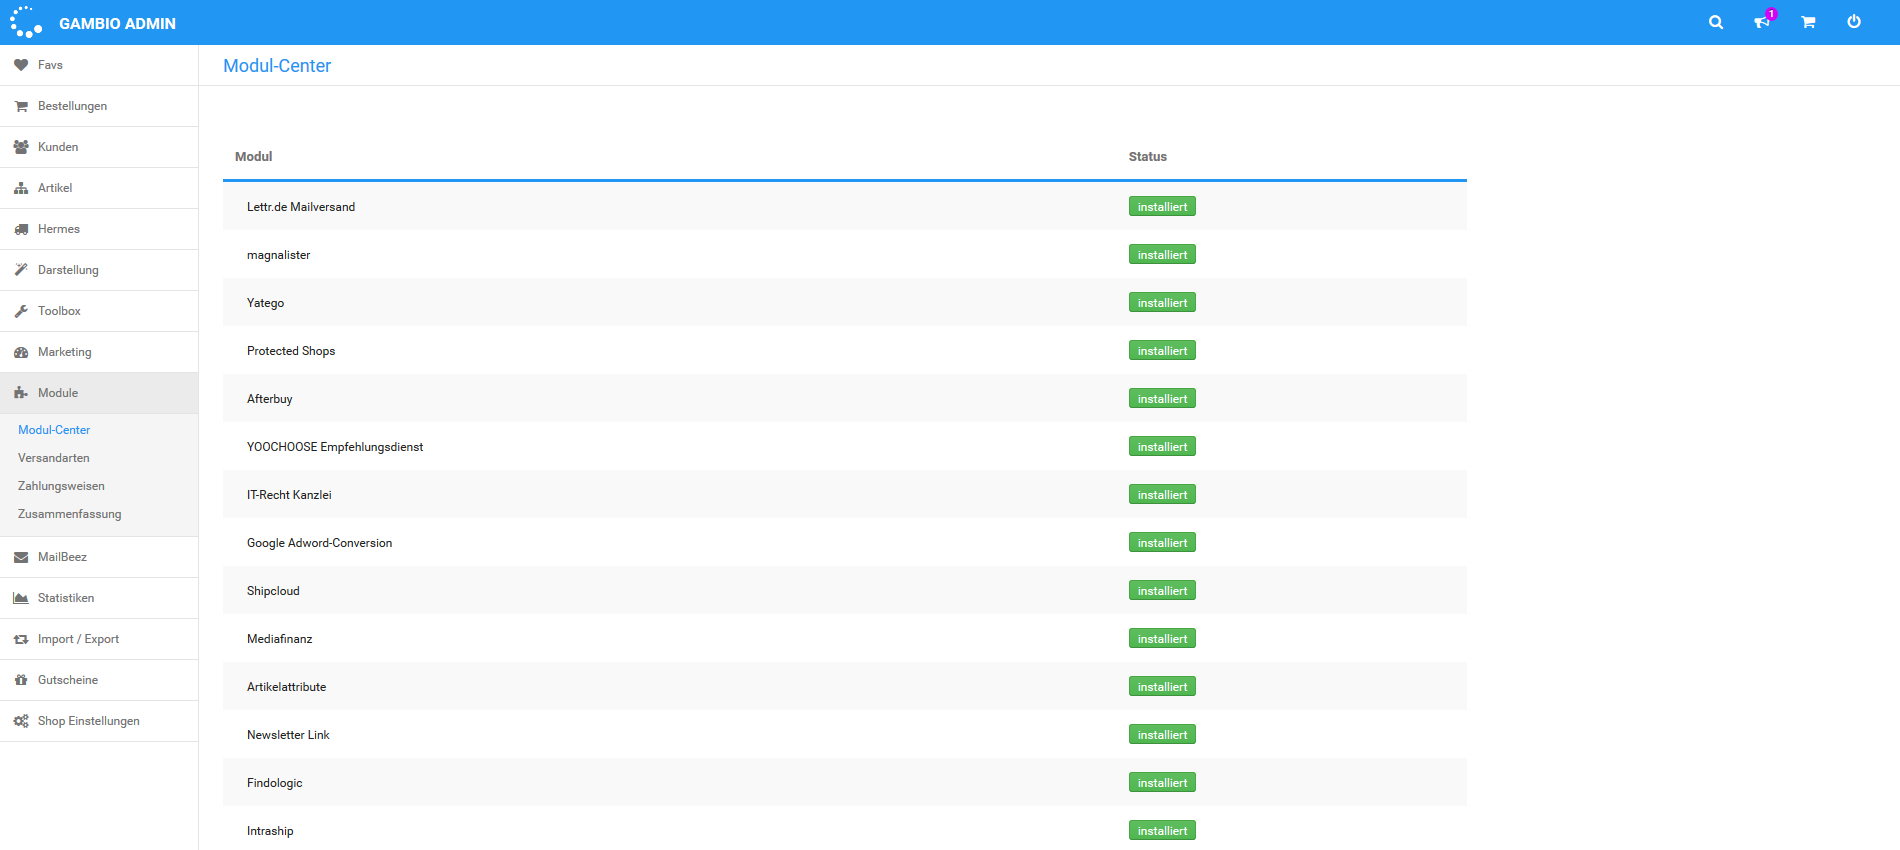Screen dimensions: 1900x850
Task: Select the Protected Shops module row
Action: tap(291, 351)
